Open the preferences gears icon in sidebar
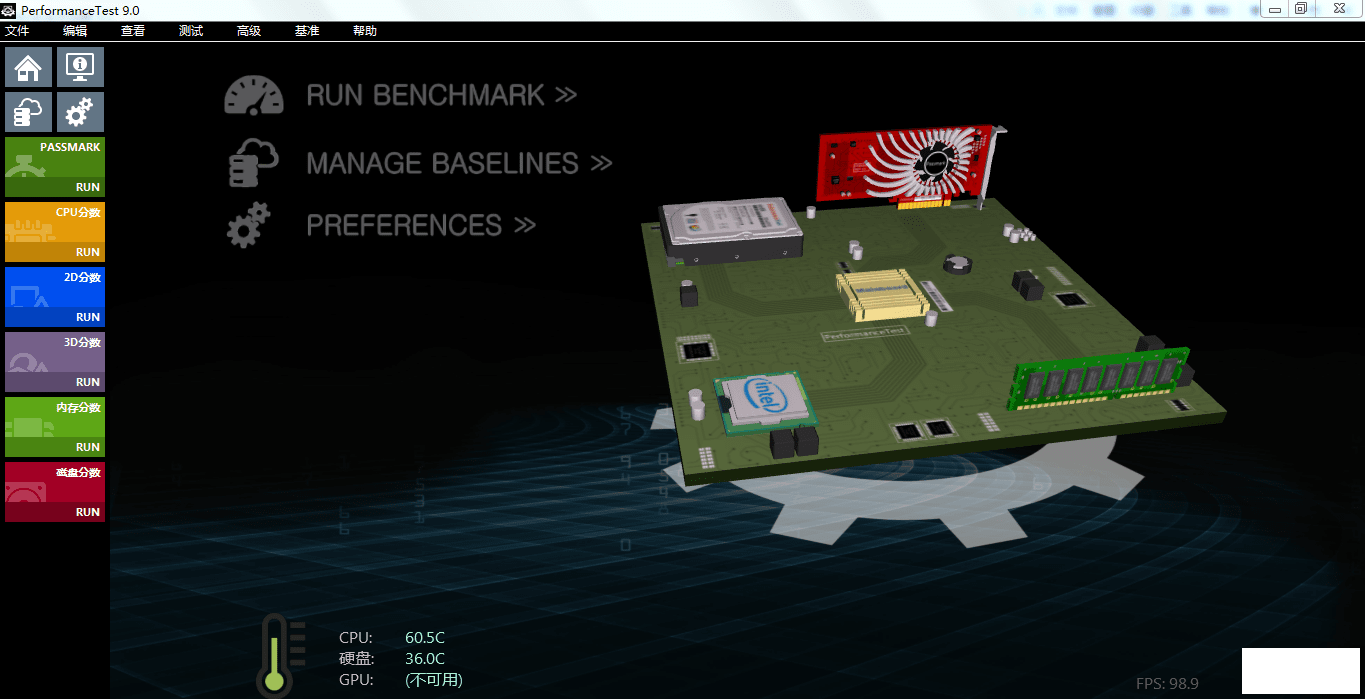 pos(80,111)
